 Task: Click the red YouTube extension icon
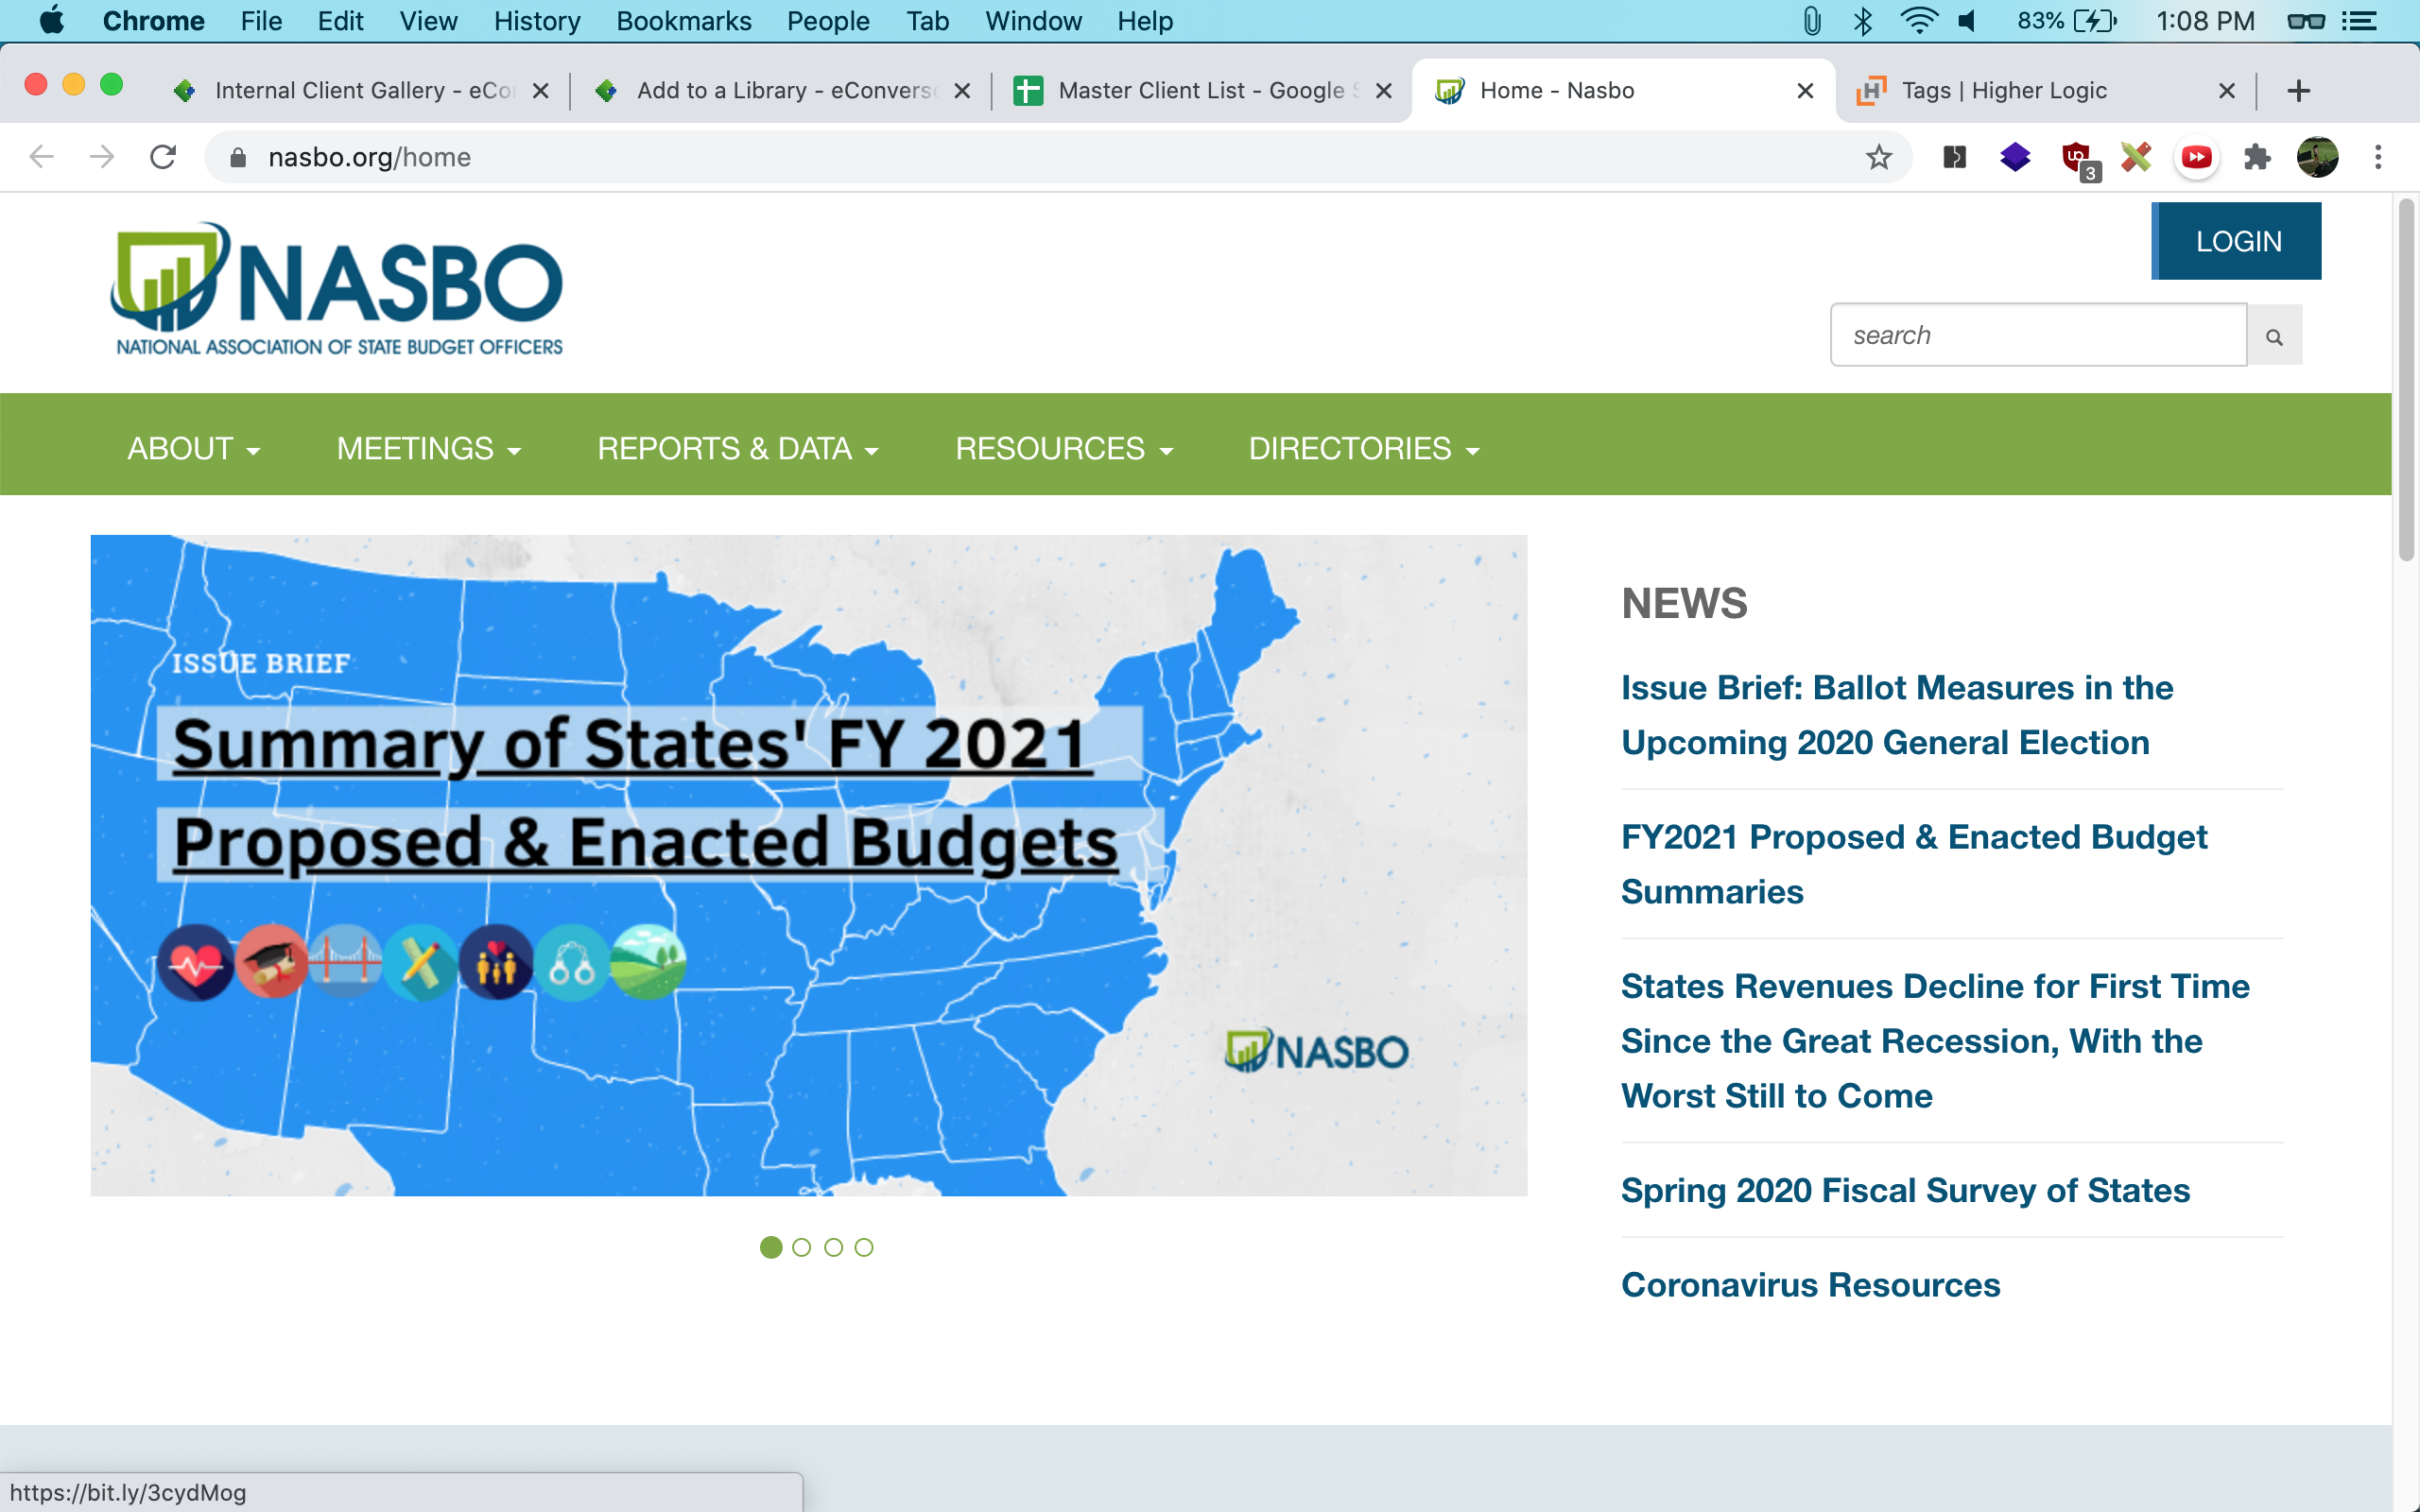[x=2196, y=157]
